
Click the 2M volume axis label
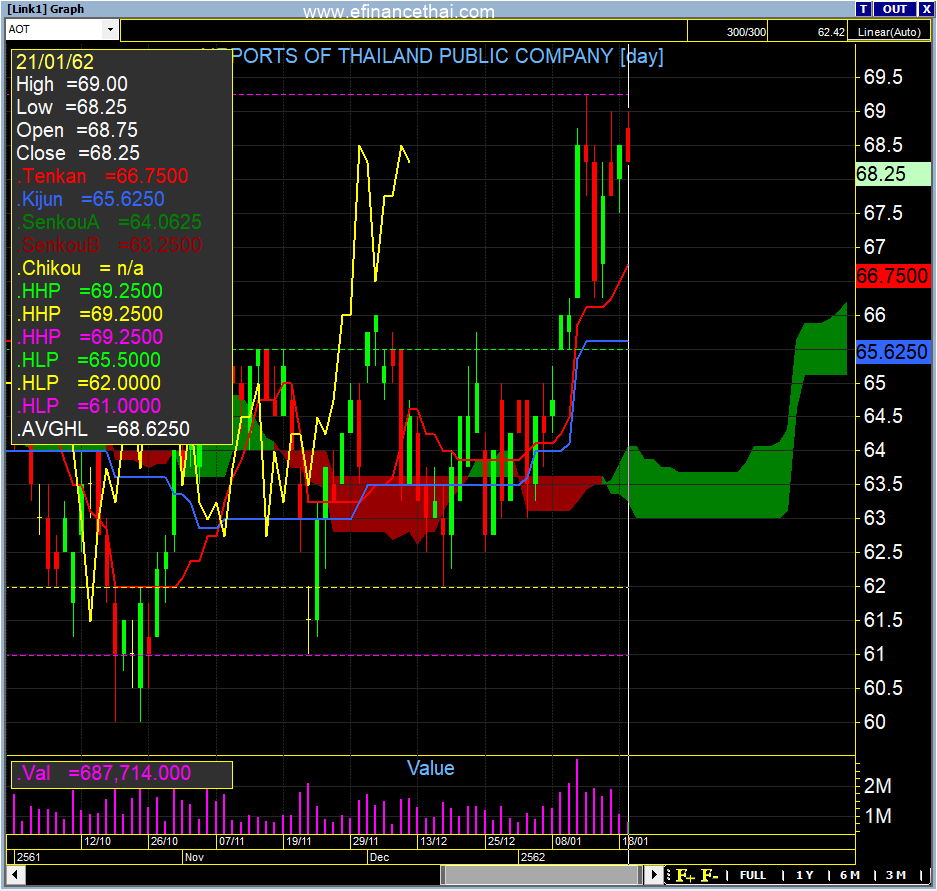(877, 786)
